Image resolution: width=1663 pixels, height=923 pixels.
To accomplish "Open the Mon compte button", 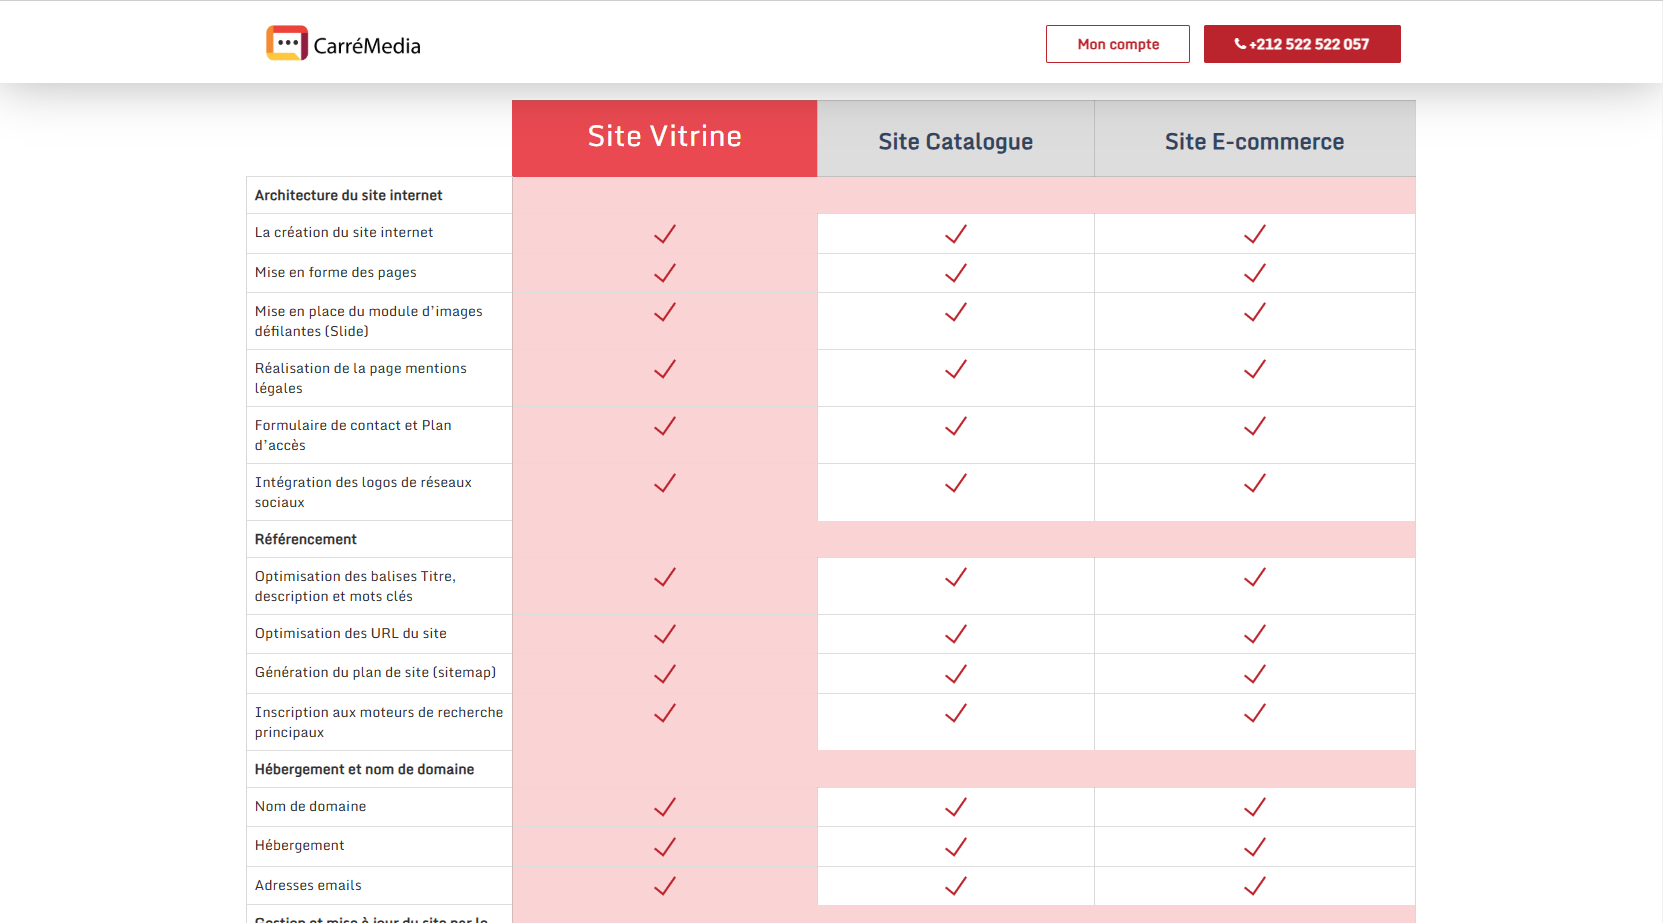I will tap(1117, 44).
